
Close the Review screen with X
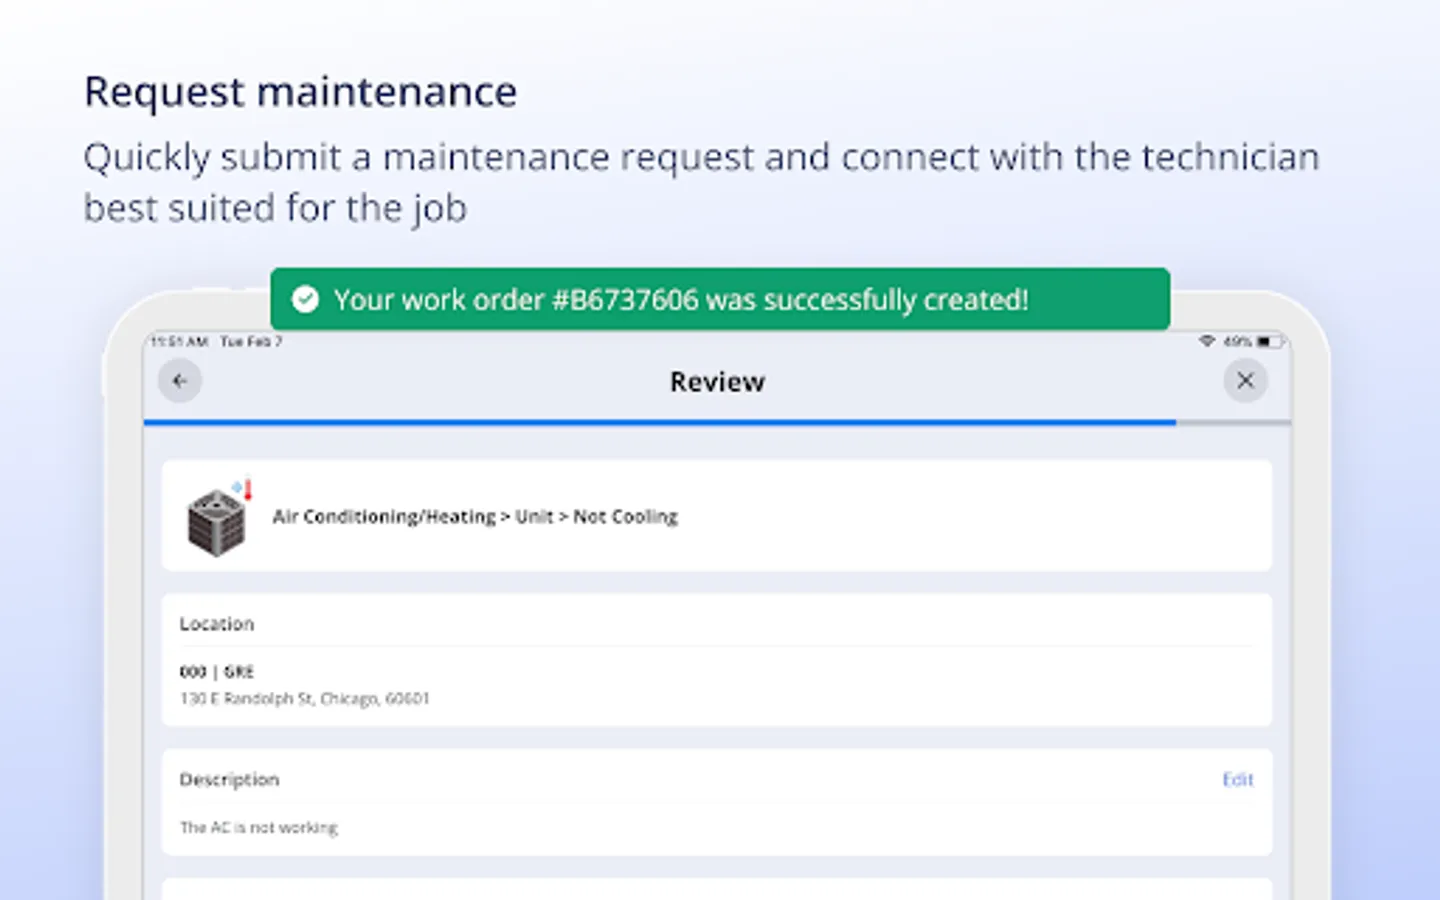click(x=1245, y=381)
